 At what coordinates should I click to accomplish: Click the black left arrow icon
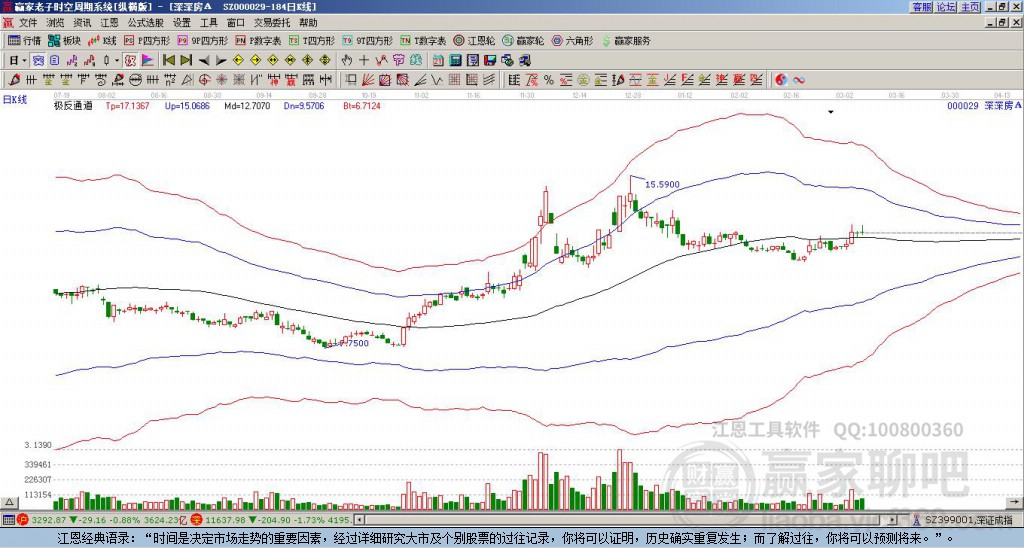point(204,61)
